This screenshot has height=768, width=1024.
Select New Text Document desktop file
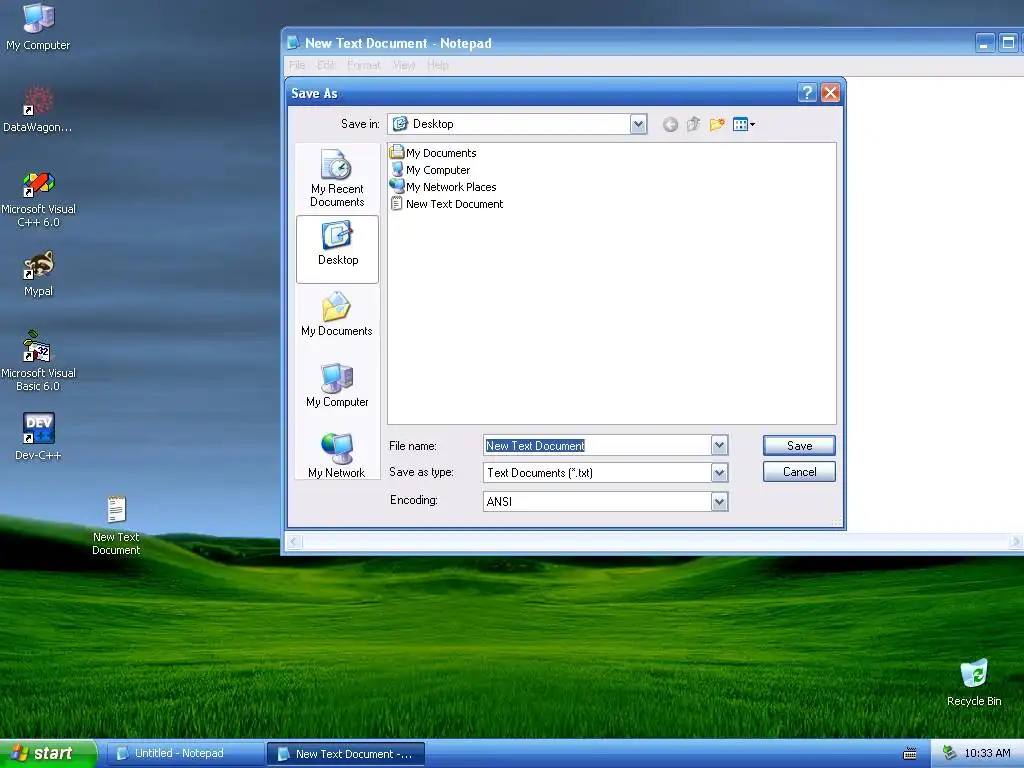click(x=116, y=525)
